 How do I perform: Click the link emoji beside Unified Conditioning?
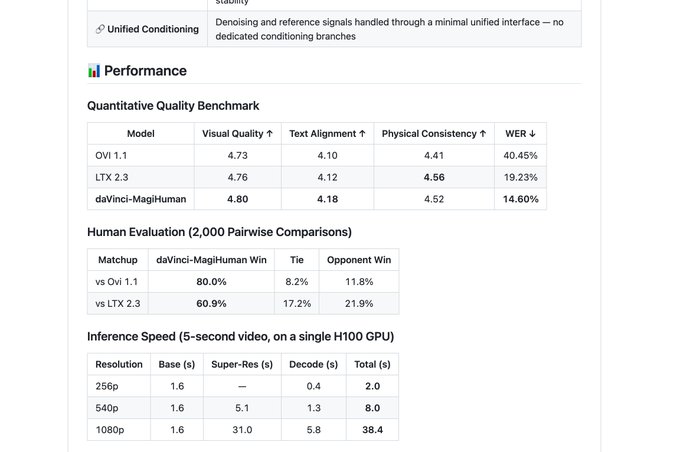click(100, 30)
